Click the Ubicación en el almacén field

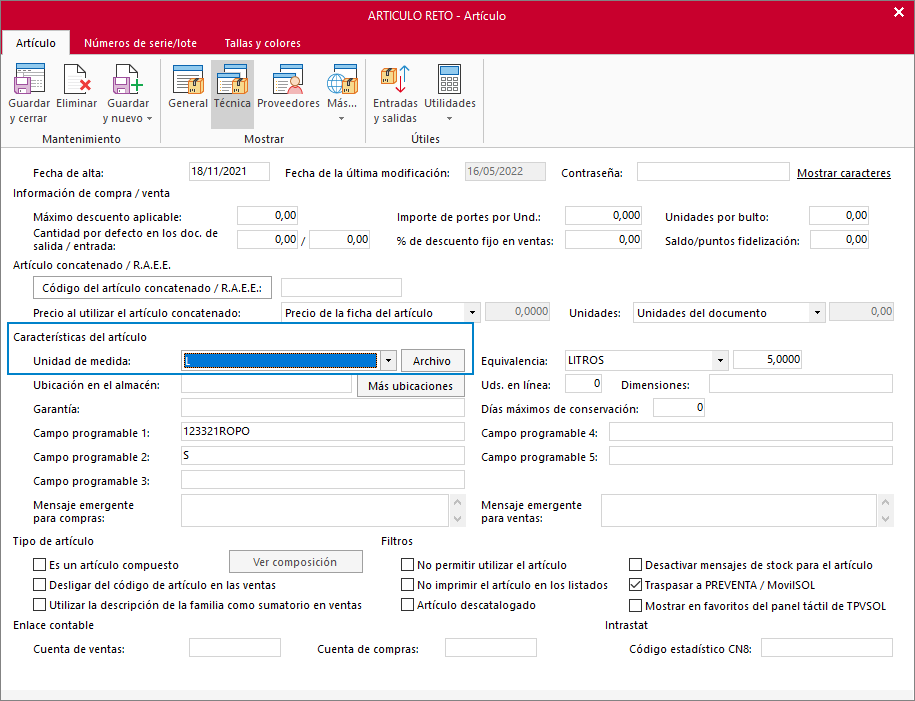tap(266, 384)
